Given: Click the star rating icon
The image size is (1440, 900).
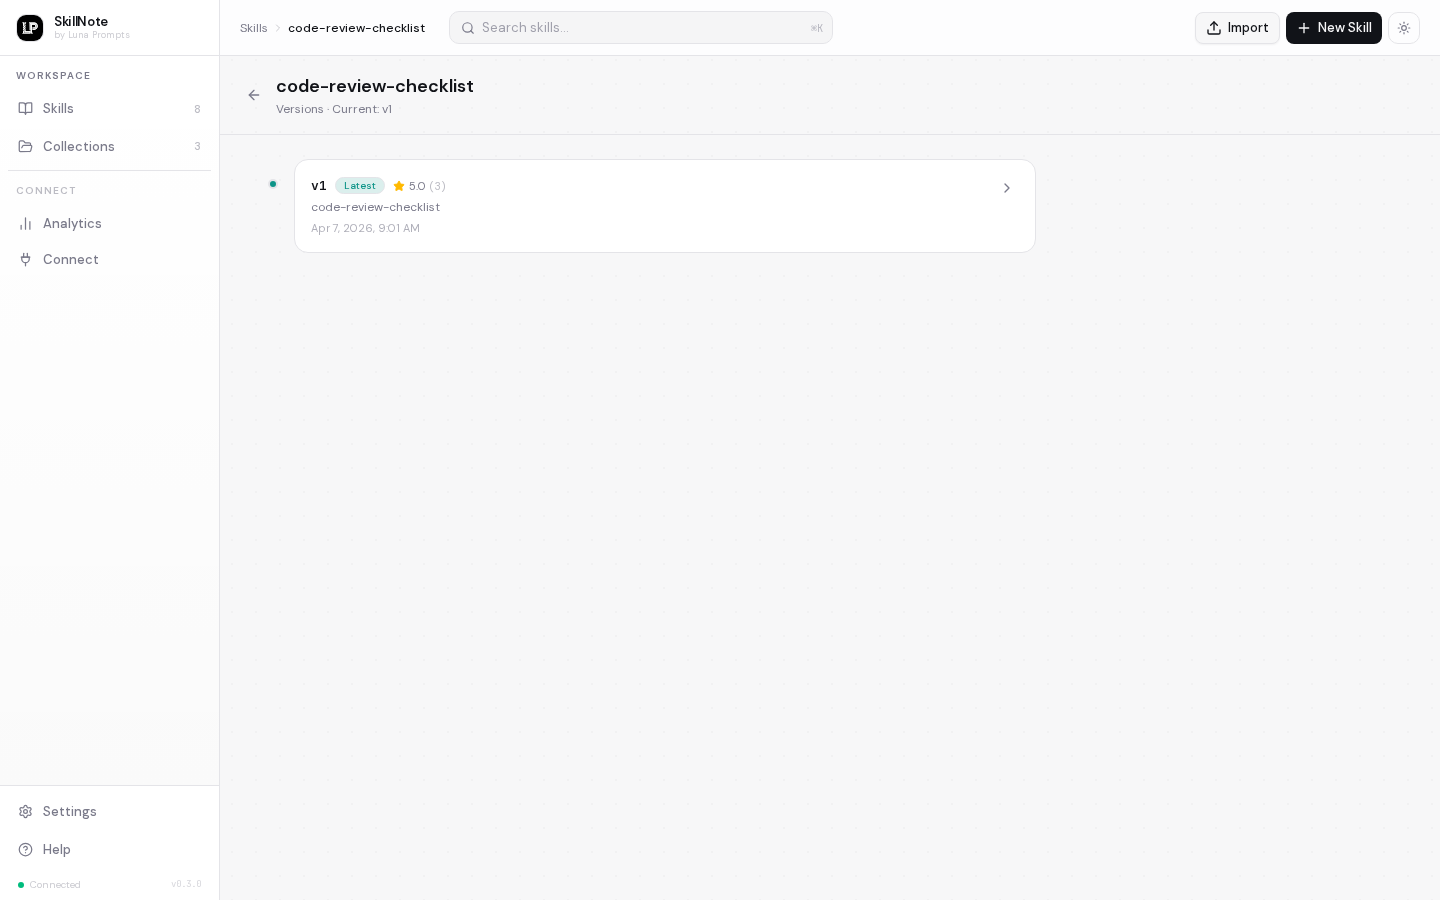Looking at the screenshot, I should pyautogui.click(x=399, y=186).
